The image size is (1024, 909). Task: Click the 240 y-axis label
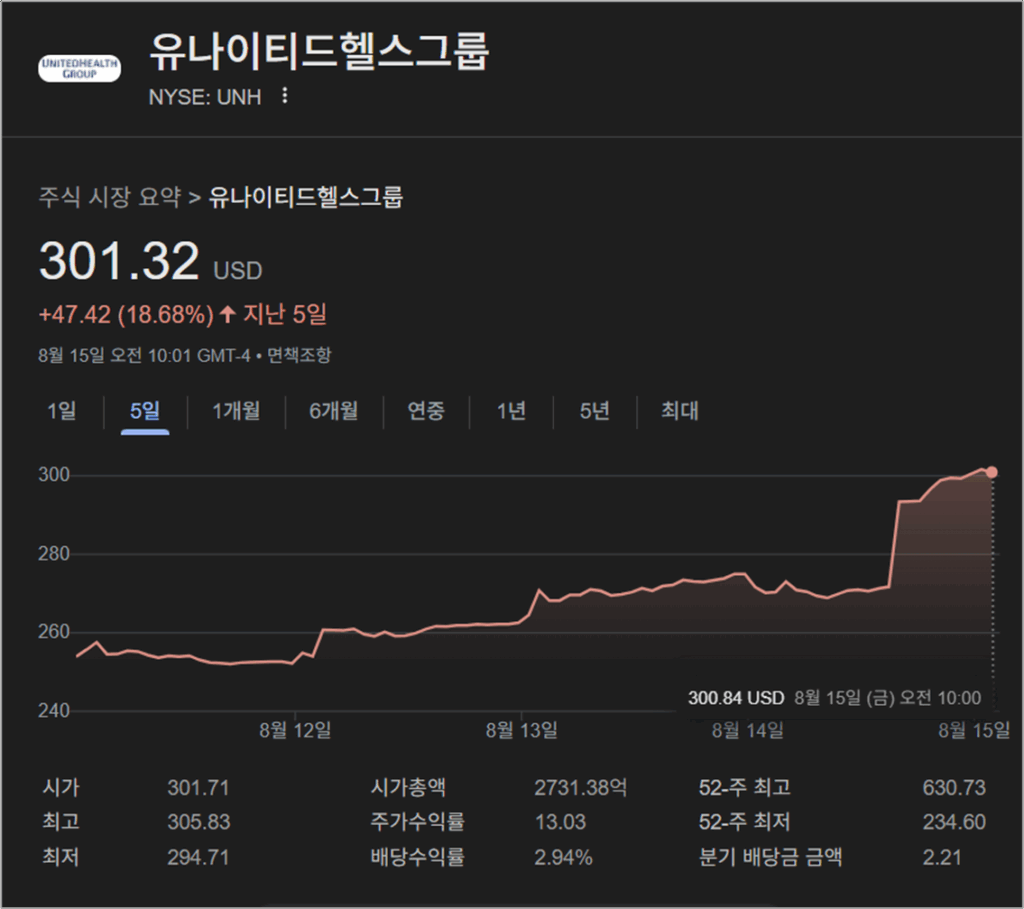point(54,710)
